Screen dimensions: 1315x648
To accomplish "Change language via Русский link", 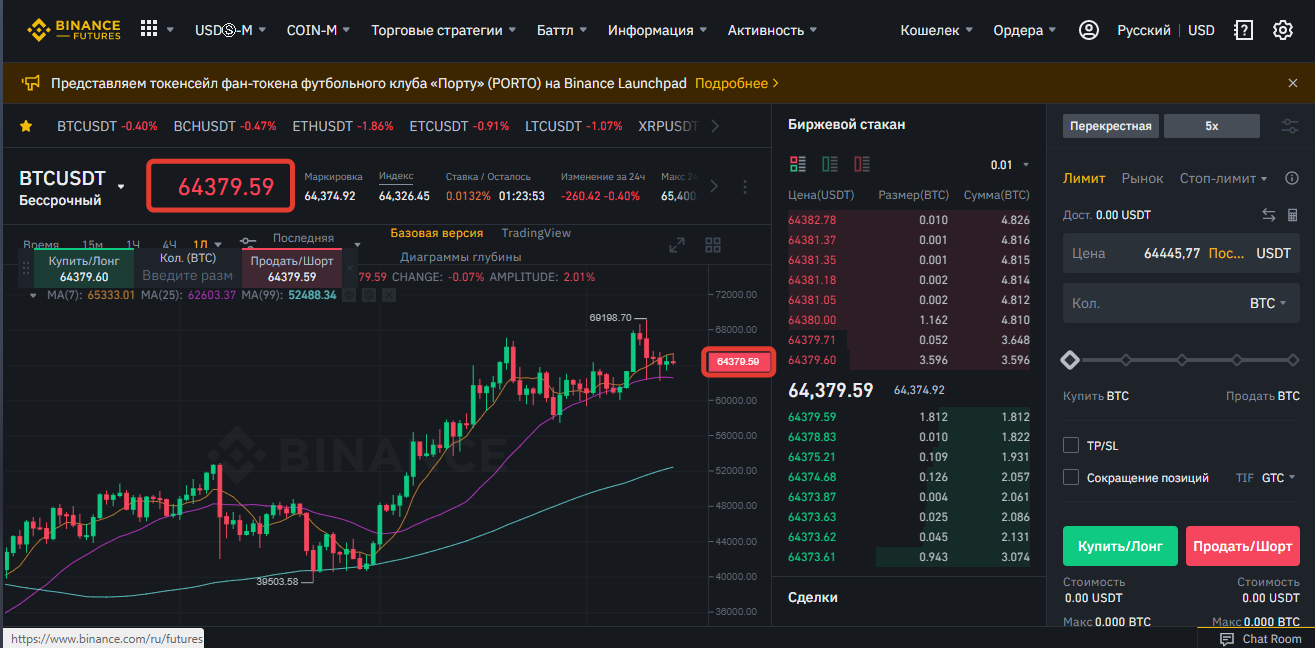I will [1144, 30].
